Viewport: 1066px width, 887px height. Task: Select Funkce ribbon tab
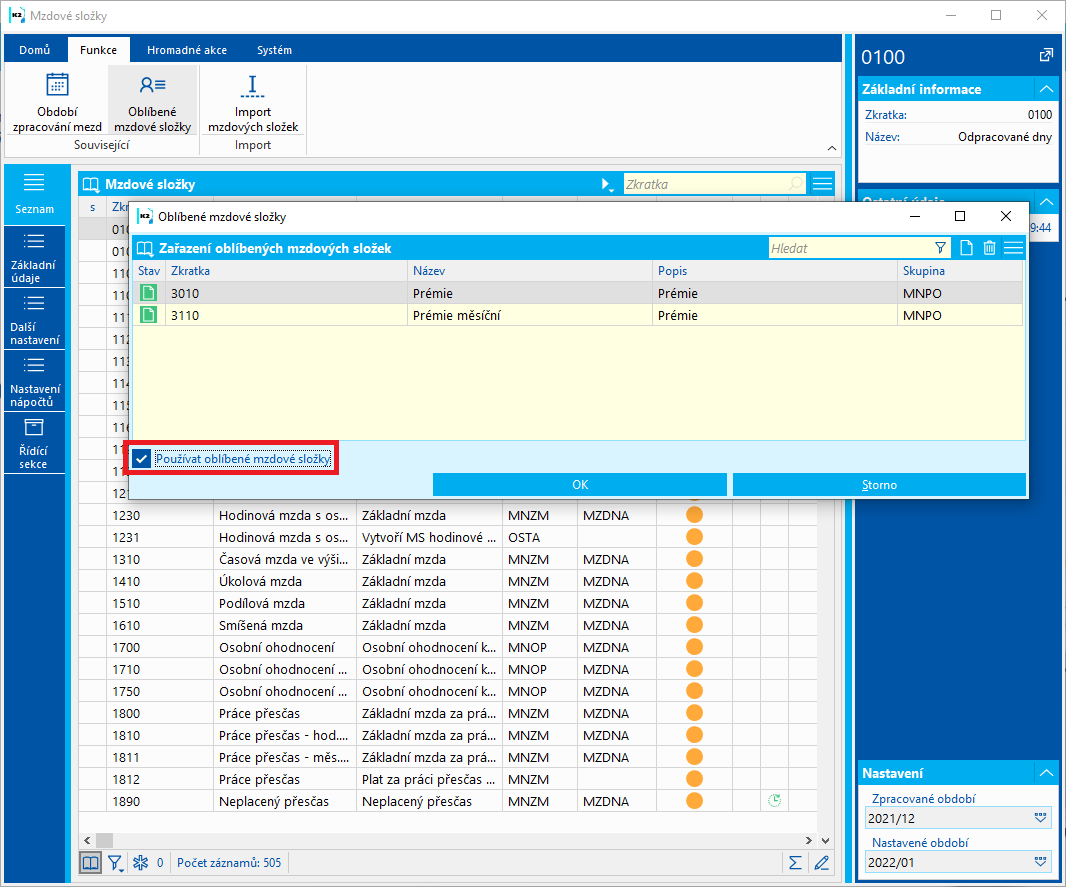98,50
